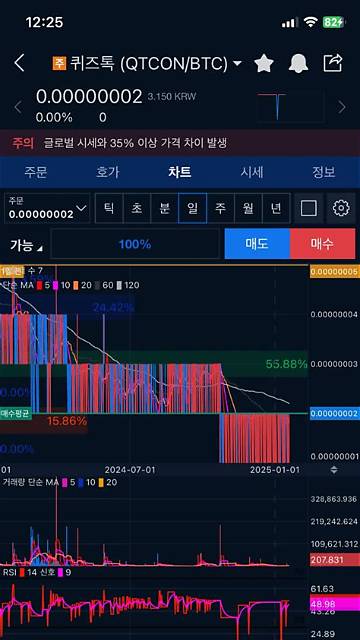
Task: Tap the red 매수 buy button
Action: pyautogui.click(x=322, y=244)
